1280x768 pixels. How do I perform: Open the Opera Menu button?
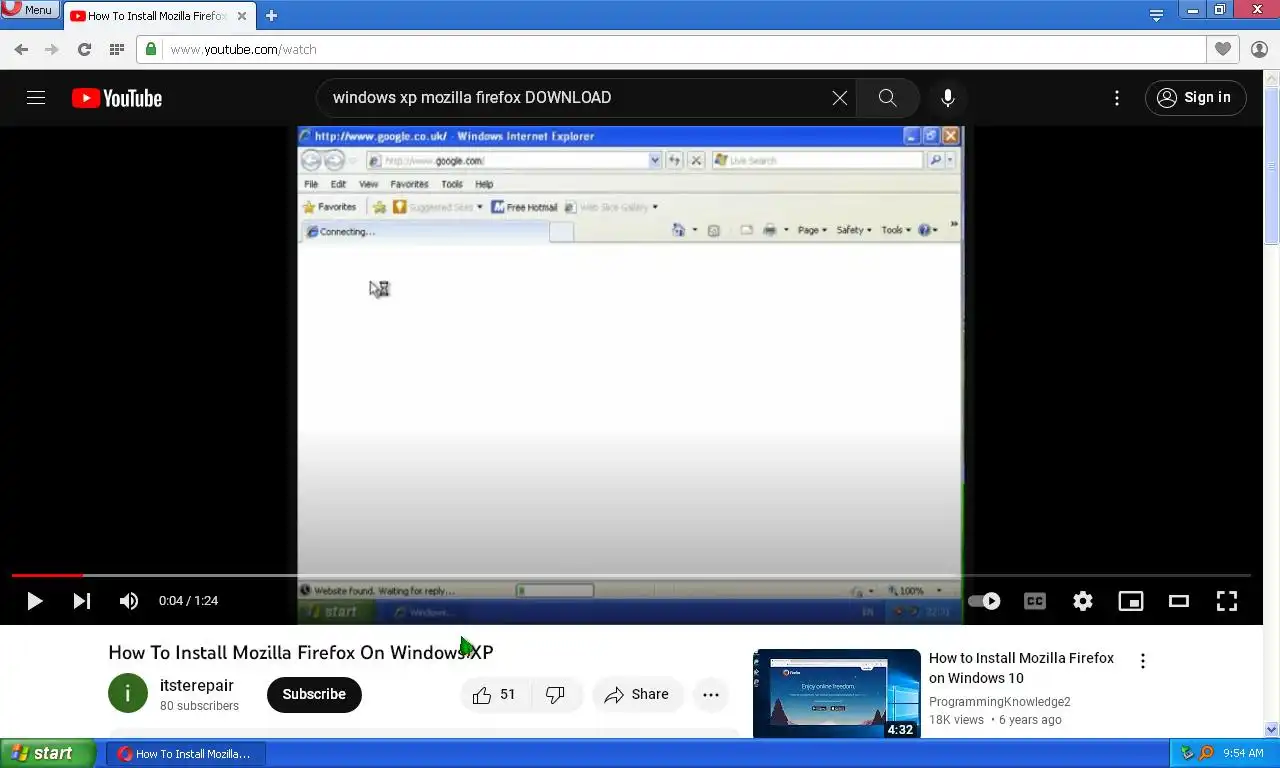[29, 10]
